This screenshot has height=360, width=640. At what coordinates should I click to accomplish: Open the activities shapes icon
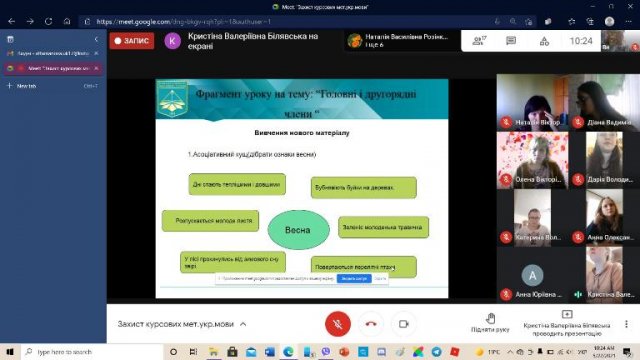(x=544, y=41)
